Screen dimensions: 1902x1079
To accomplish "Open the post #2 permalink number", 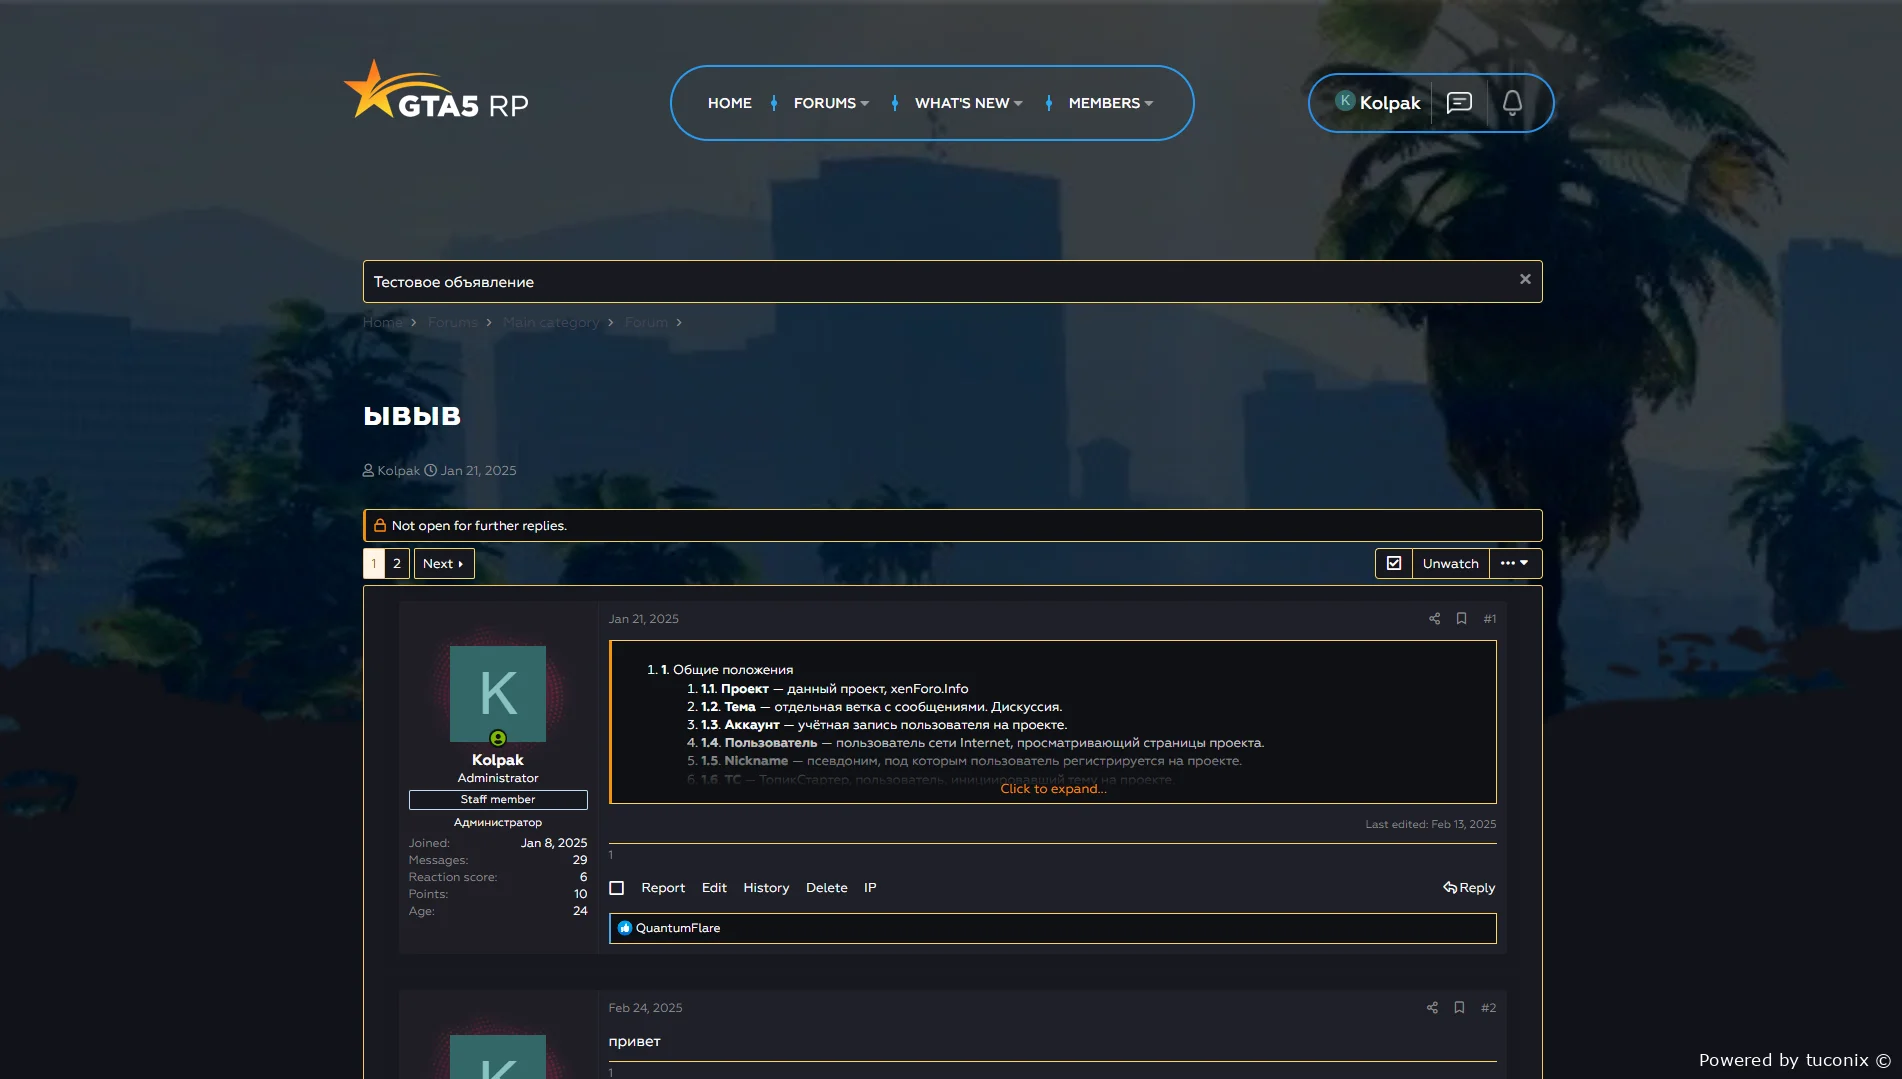I will (1488, 1008).
